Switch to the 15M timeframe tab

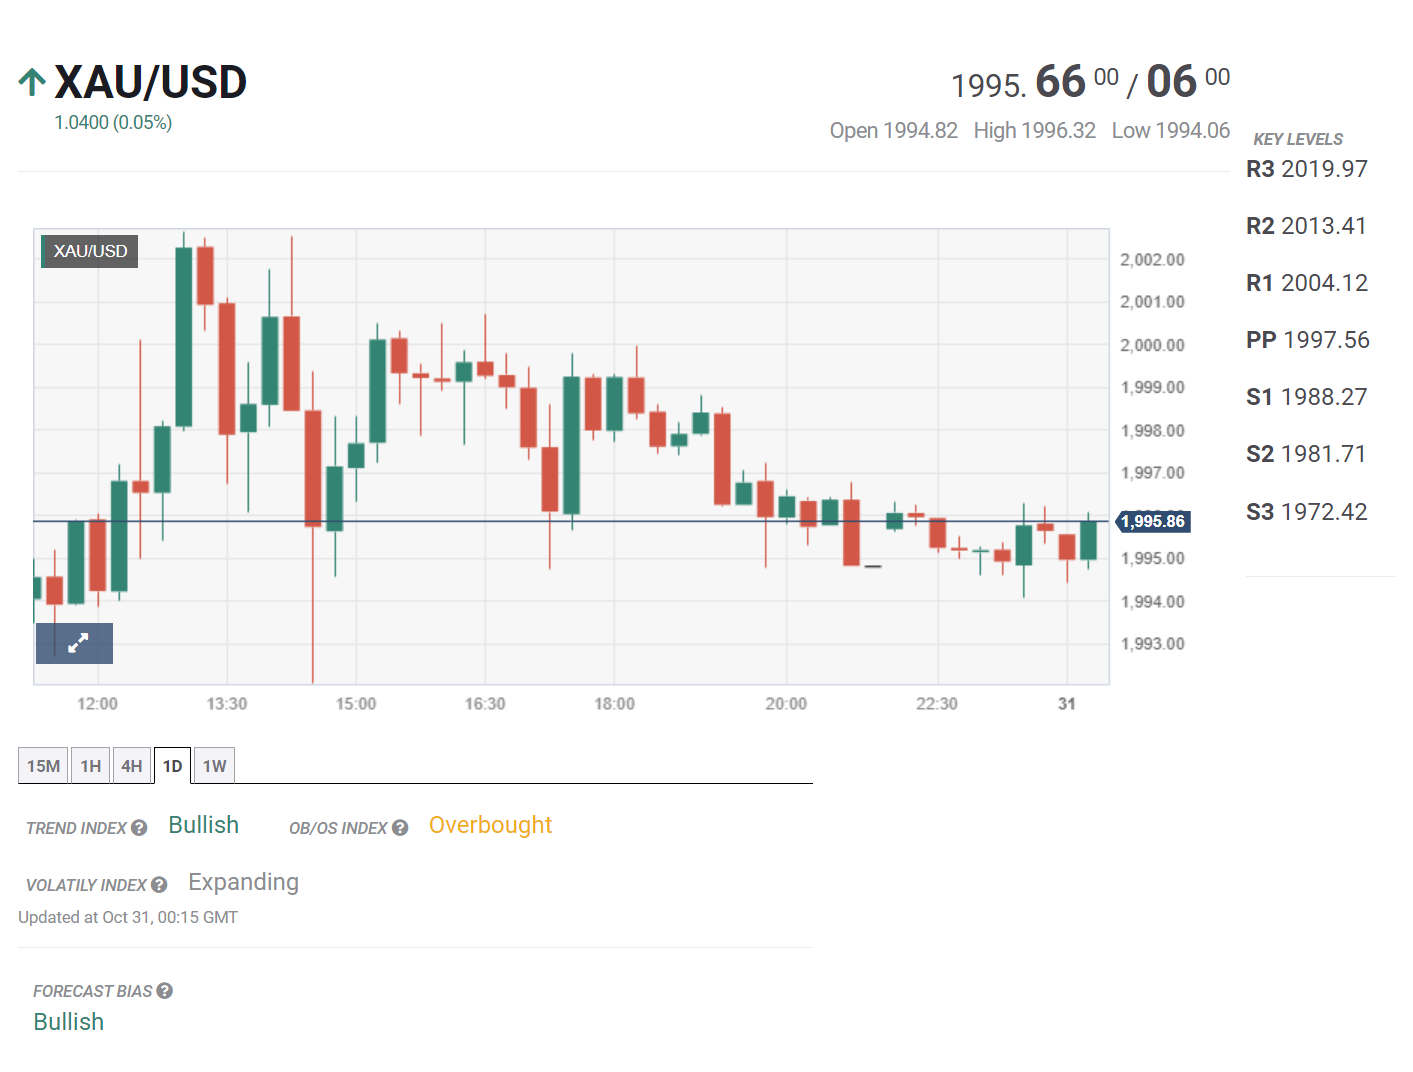pyautogui.click(x=43, y=766)
